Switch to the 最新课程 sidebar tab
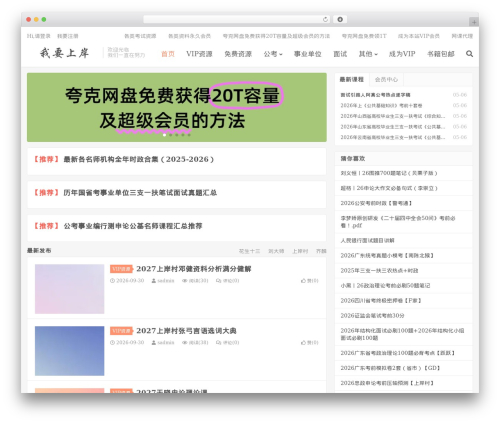The height and width of the screenshot is (423, 500). coord(352,79)
